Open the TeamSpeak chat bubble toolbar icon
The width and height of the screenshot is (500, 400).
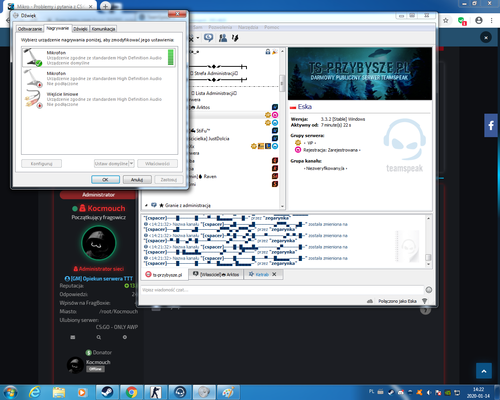pos(209,38)
